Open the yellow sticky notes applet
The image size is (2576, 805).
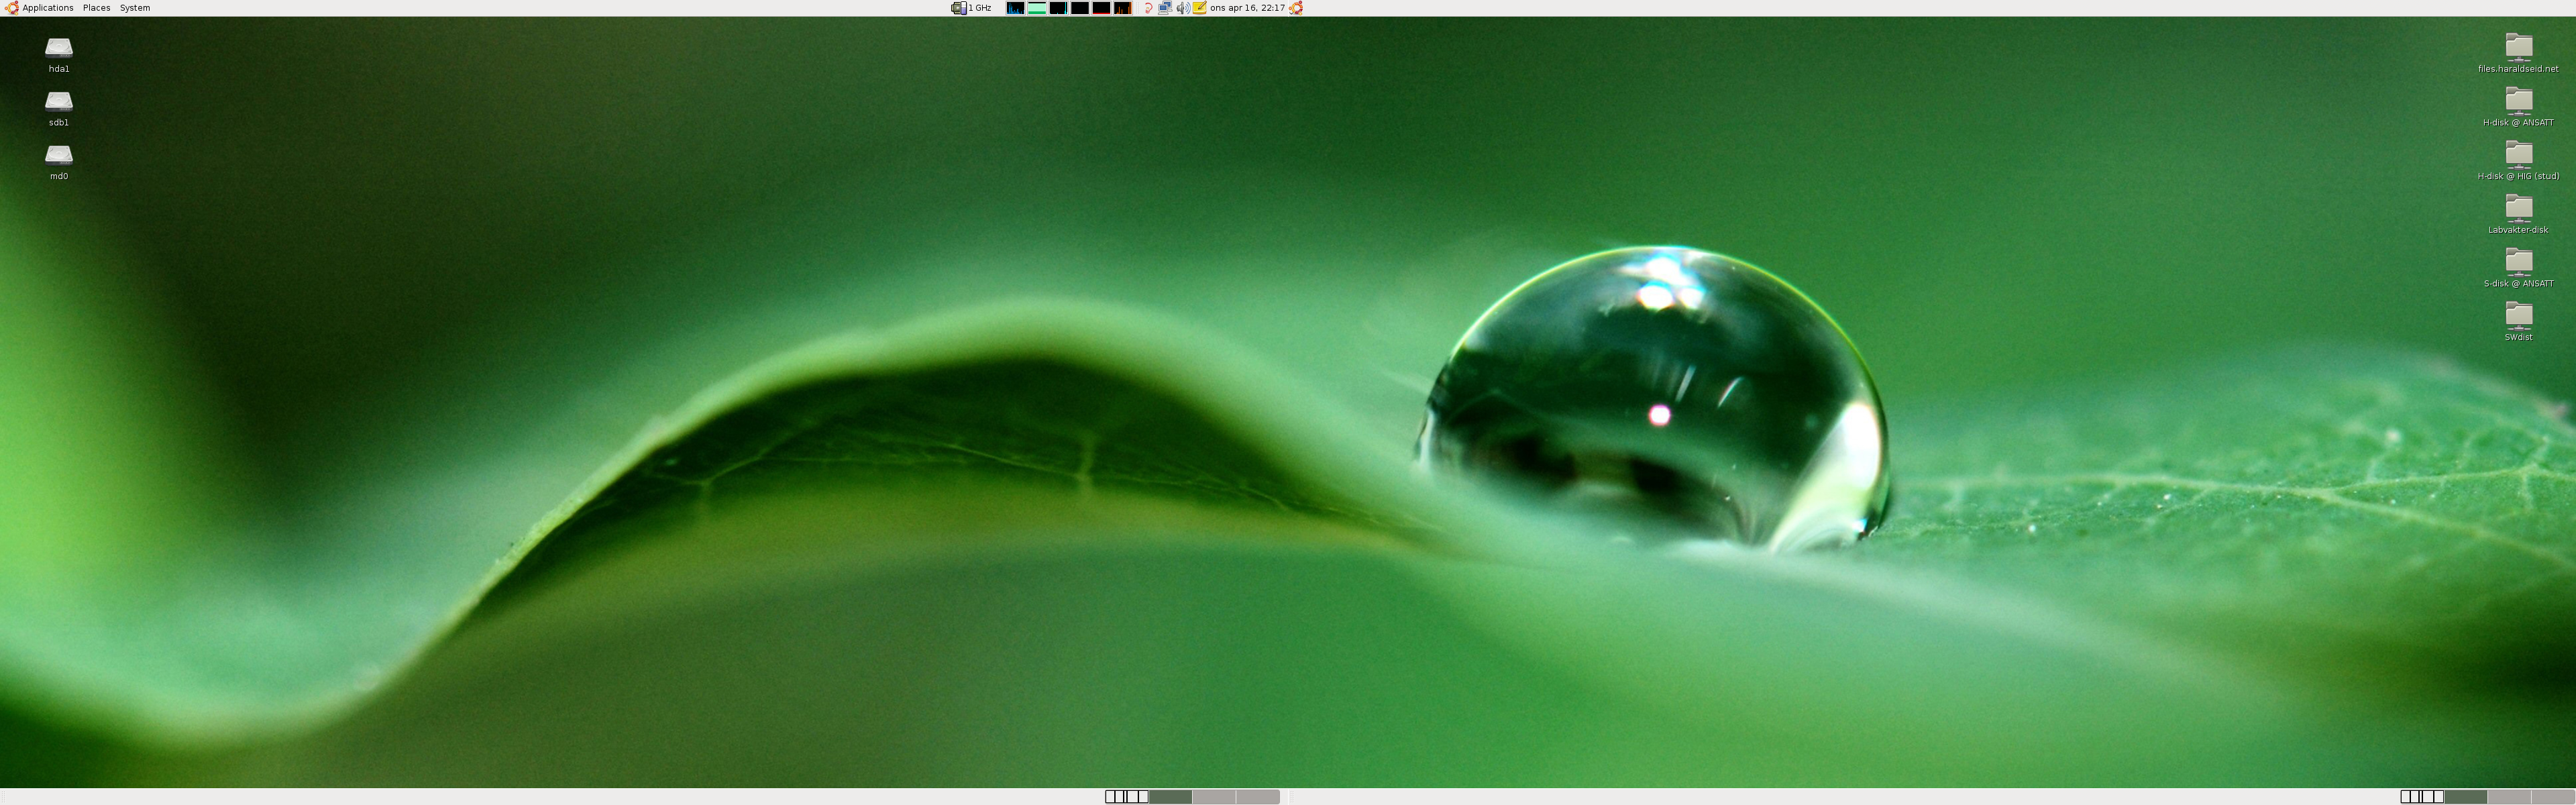coord(1199,8)
